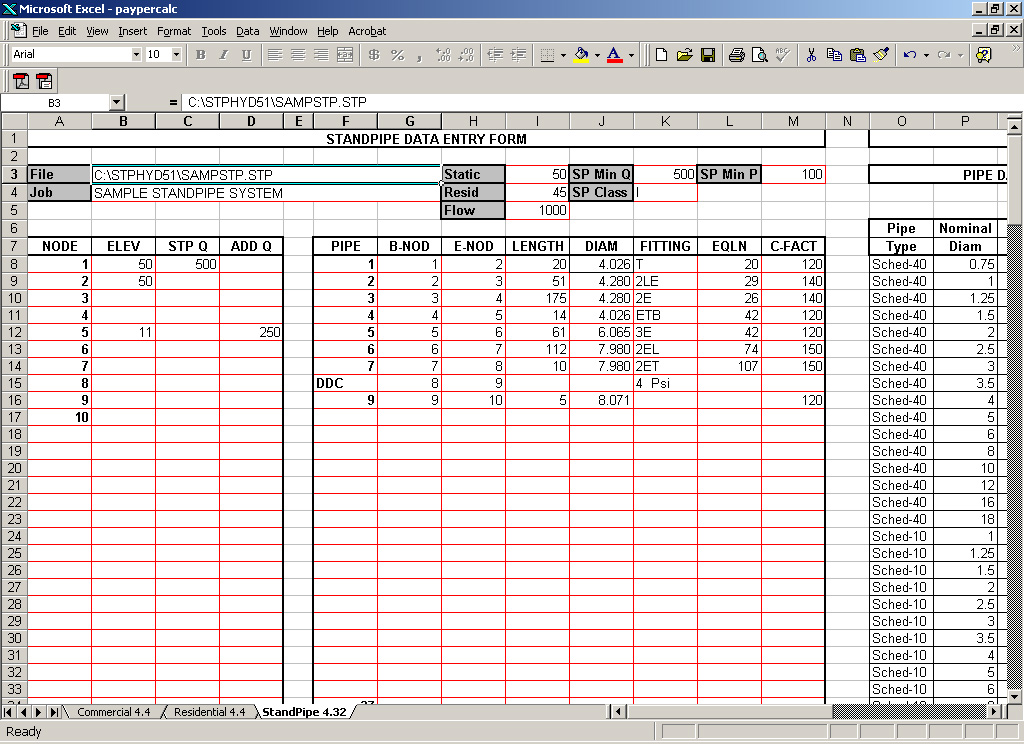Select row 12 header

(14, 332)
